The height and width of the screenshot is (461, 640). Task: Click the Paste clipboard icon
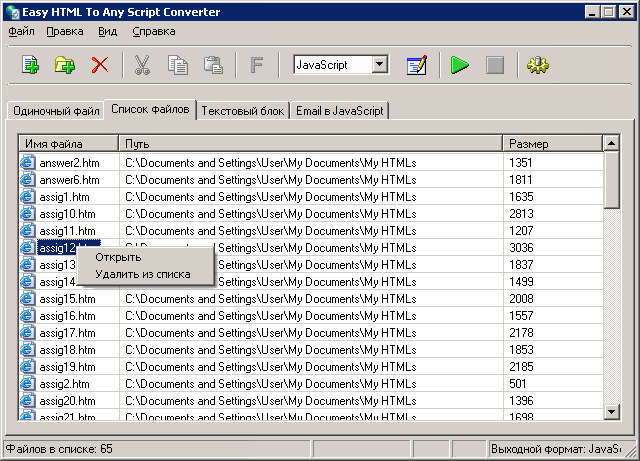(213, 65)
